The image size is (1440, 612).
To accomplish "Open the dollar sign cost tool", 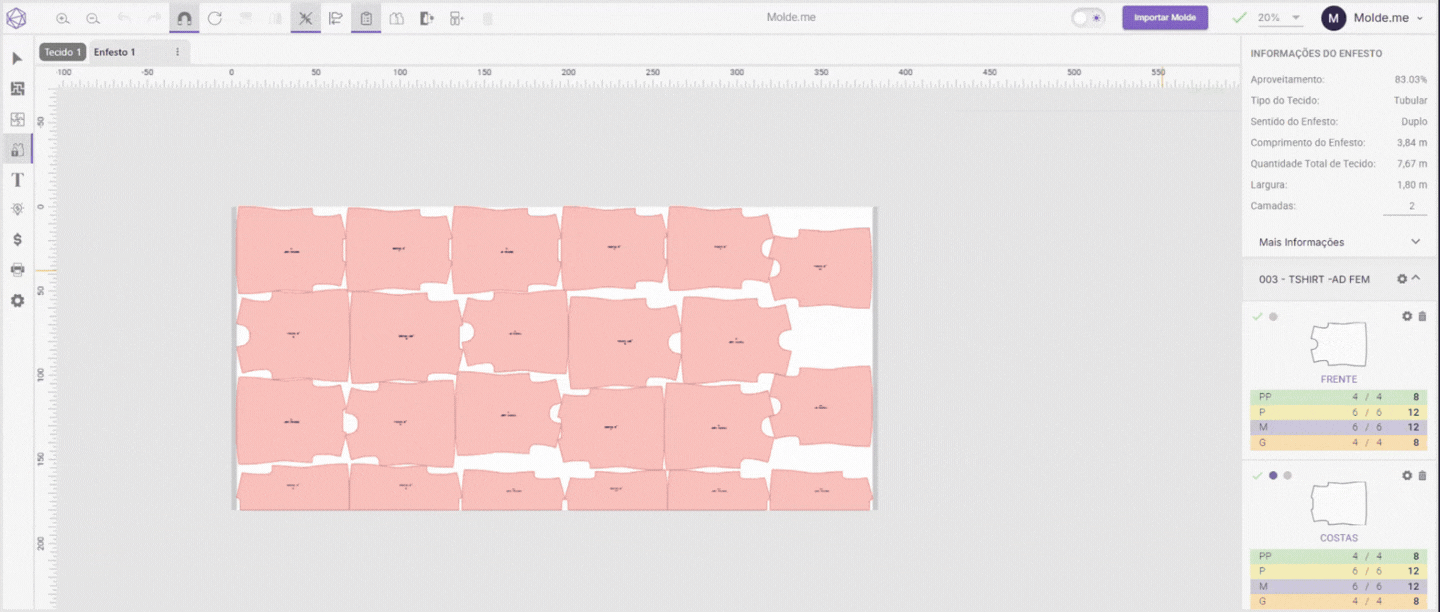I will [17, 240].
